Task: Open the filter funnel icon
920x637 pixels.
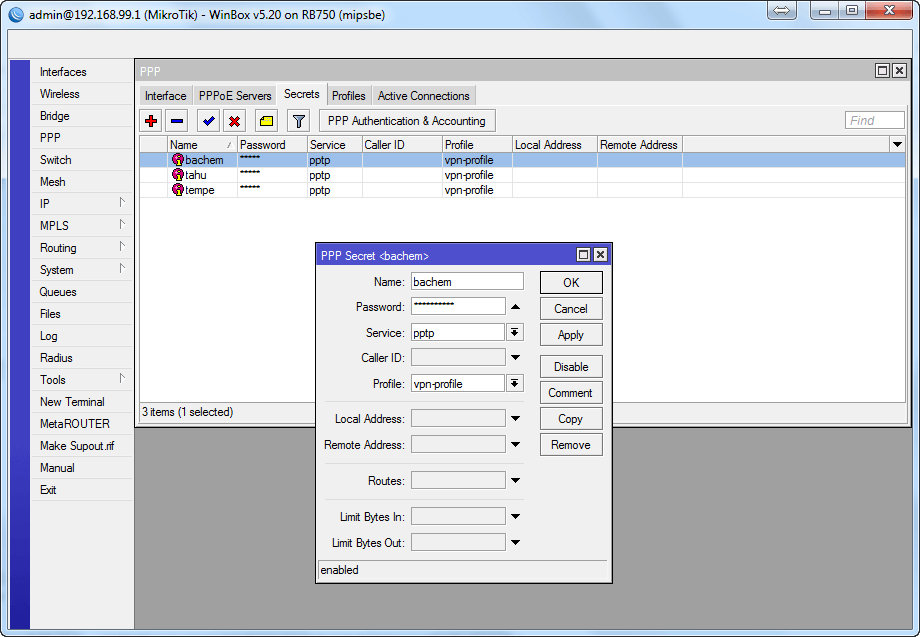Action: [298, 121]
